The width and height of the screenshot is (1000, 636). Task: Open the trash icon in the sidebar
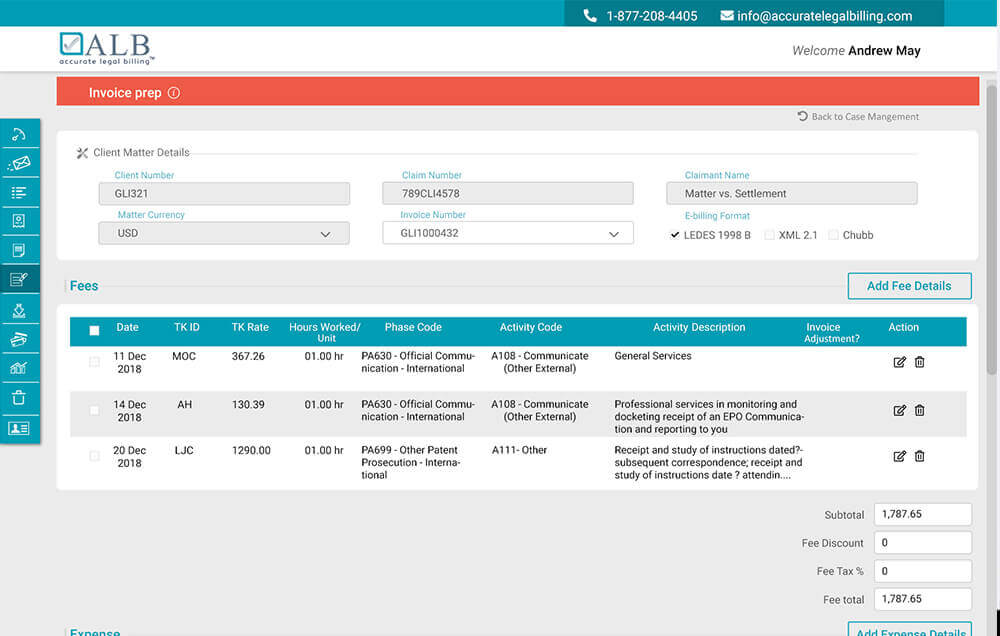20,395
